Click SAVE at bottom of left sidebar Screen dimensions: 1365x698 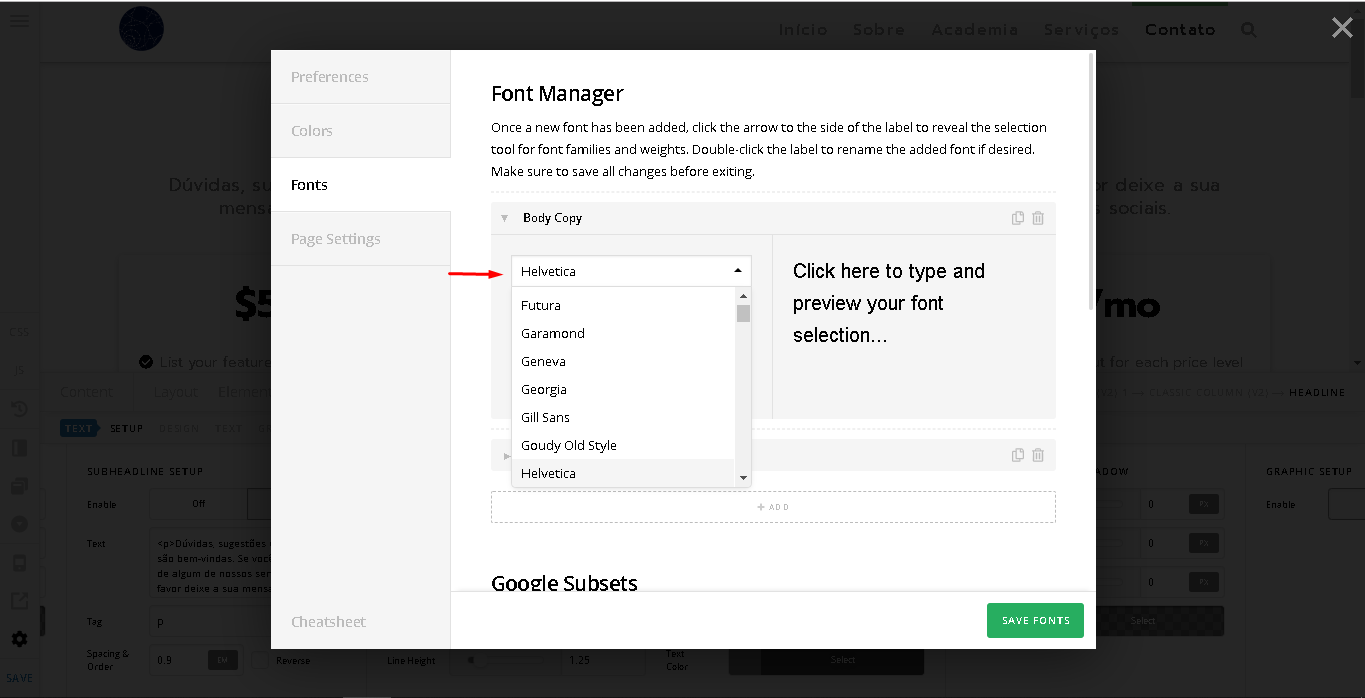[19, 678]
